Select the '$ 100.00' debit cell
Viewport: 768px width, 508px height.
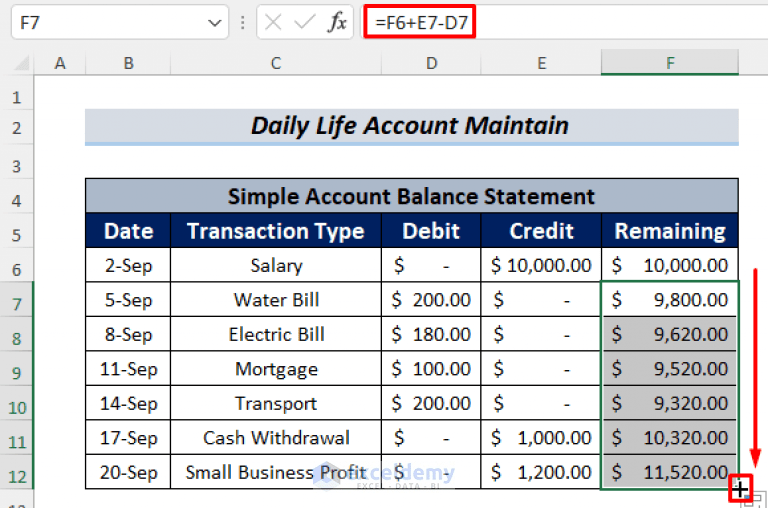(431, 368)
